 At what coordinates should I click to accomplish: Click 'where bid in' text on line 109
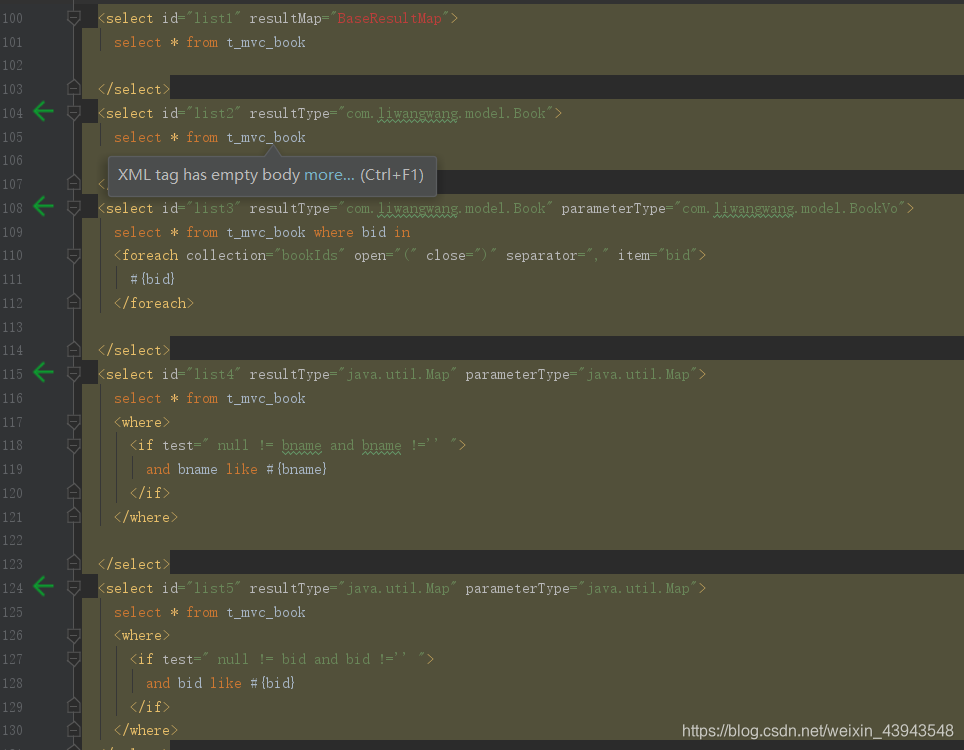[x=362, y=232]
